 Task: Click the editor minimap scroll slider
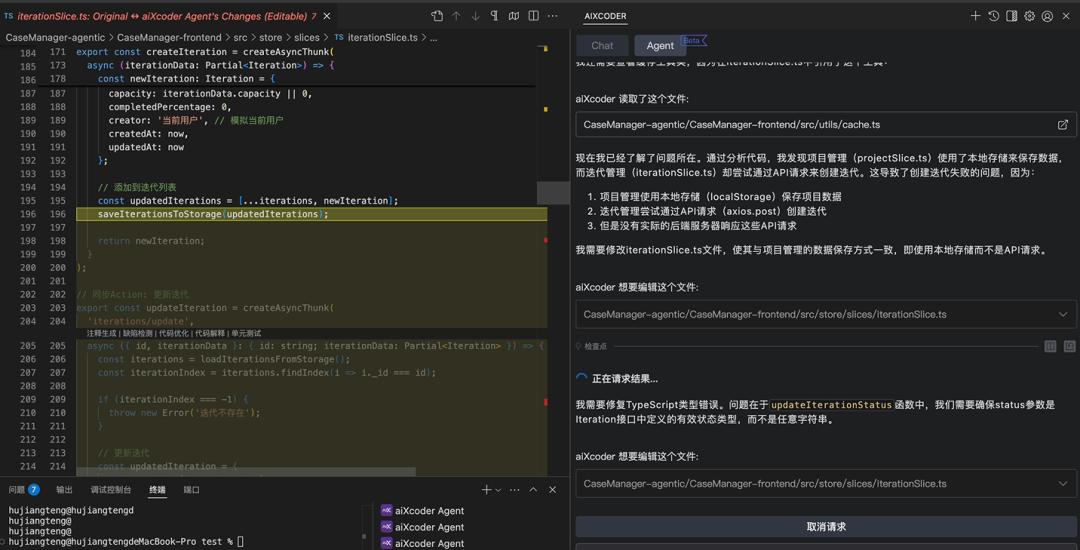(553, 193)
